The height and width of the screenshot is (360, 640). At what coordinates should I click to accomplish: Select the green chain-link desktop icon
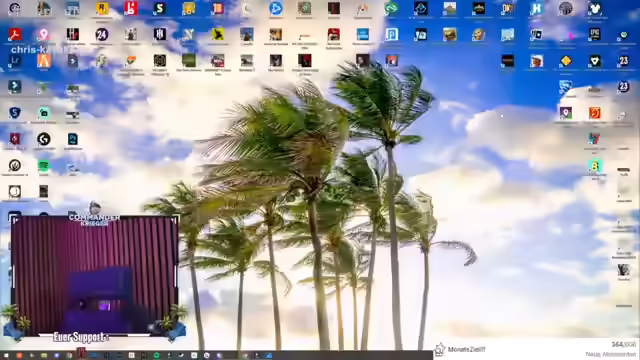(391, 8)
